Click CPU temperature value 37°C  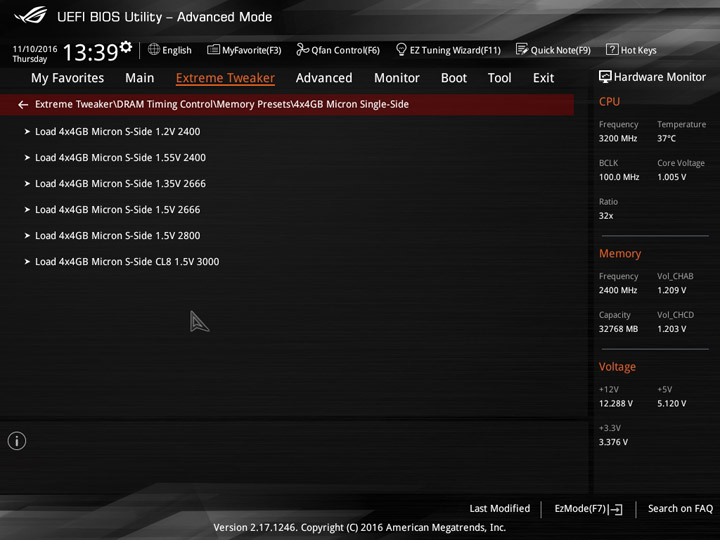click(666, 139)
